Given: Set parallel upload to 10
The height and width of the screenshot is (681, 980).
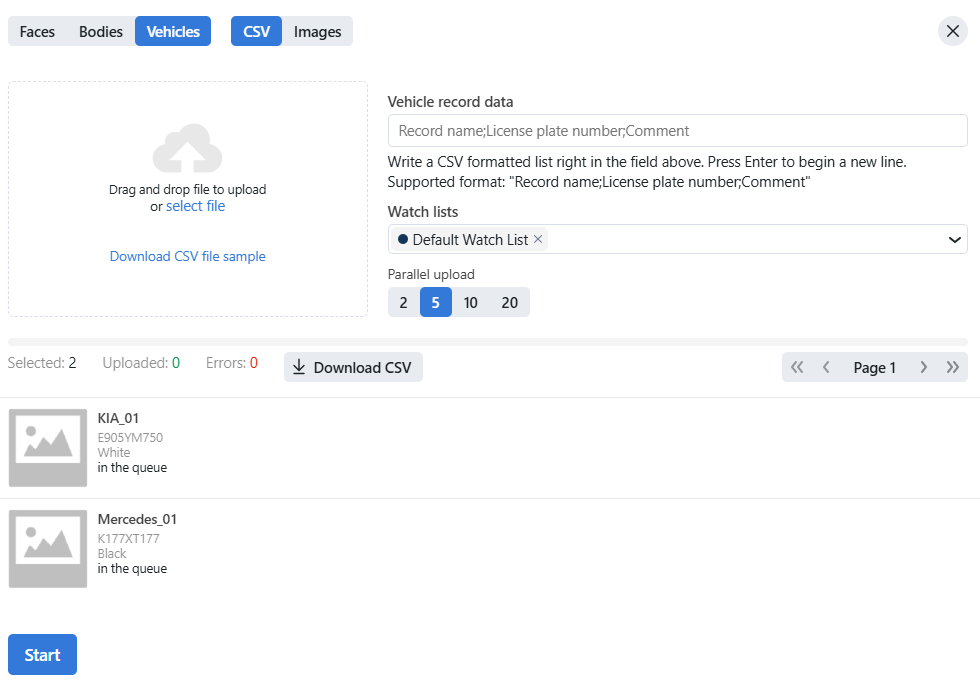Looking at the screenshot, I should point(470,302).
